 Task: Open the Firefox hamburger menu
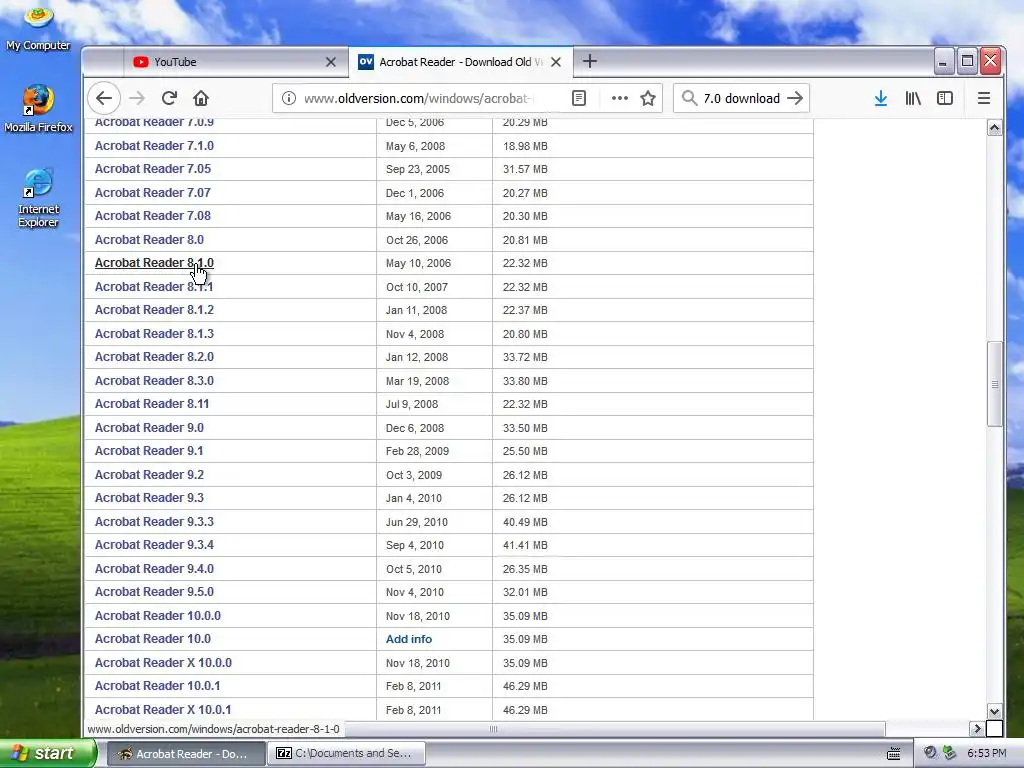984,98
